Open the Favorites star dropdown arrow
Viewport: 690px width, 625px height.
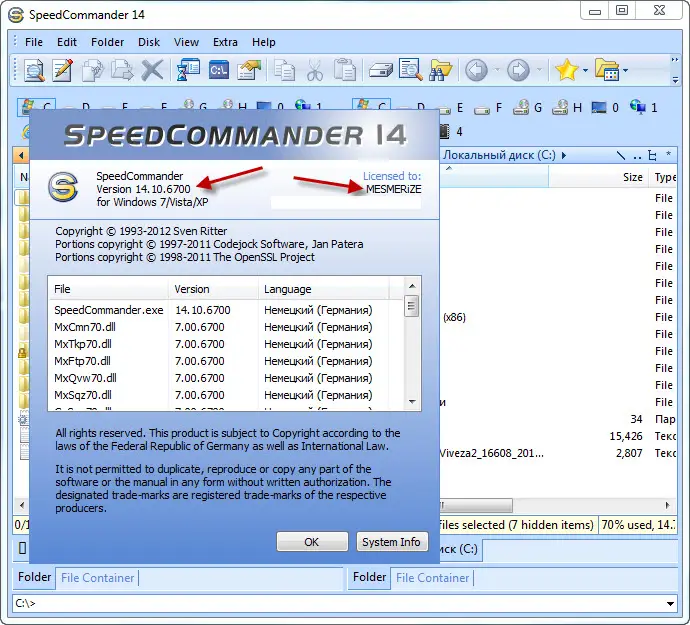585,70
